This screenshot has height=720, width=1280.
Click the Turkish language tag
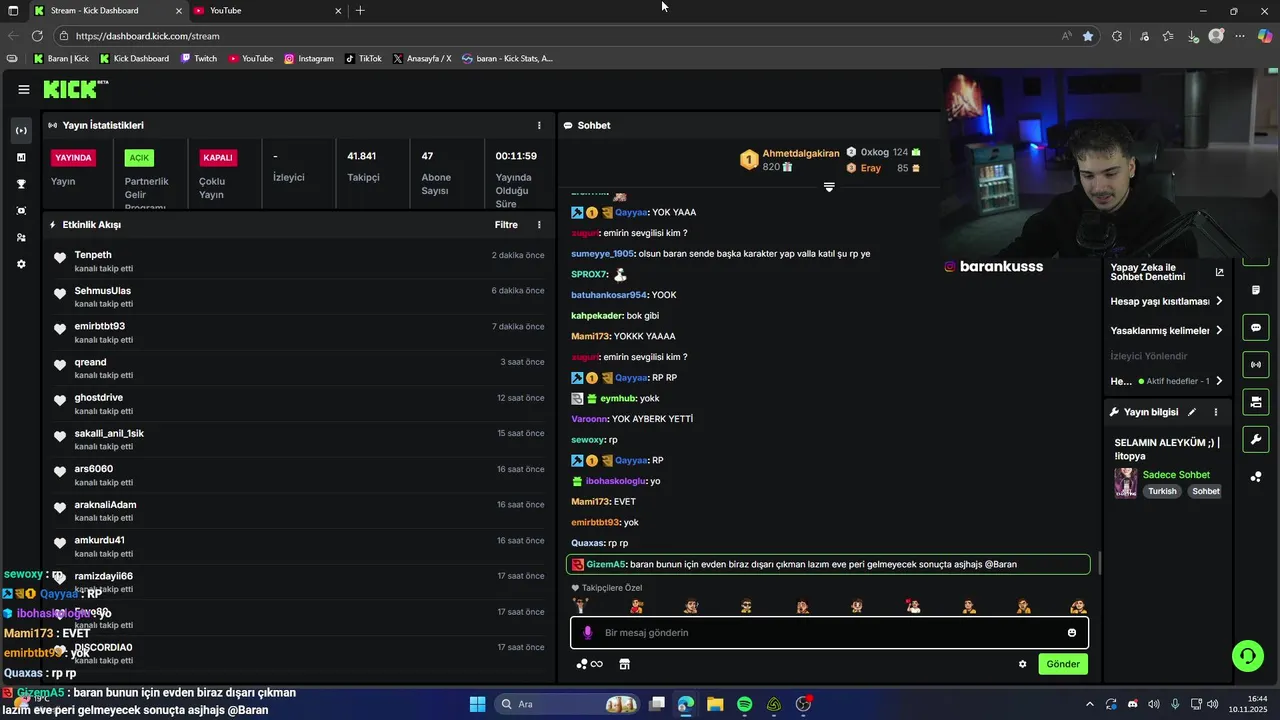pyautogui.click(x=1162, y=491)
